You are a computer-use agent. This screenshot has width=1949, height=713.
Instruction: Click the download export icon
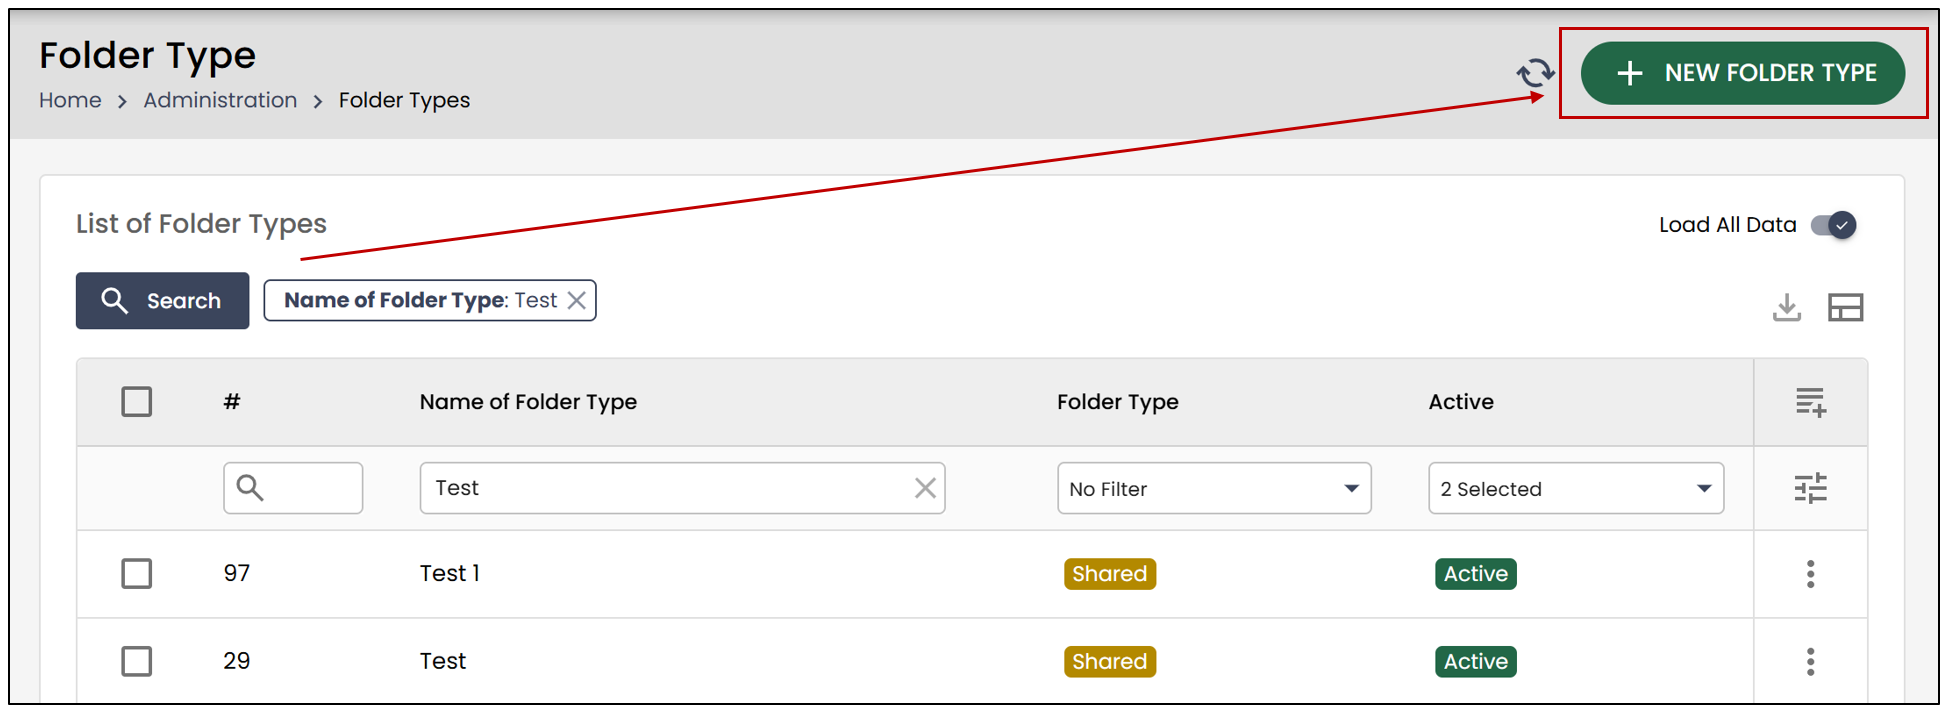(x=1787, y=307)
